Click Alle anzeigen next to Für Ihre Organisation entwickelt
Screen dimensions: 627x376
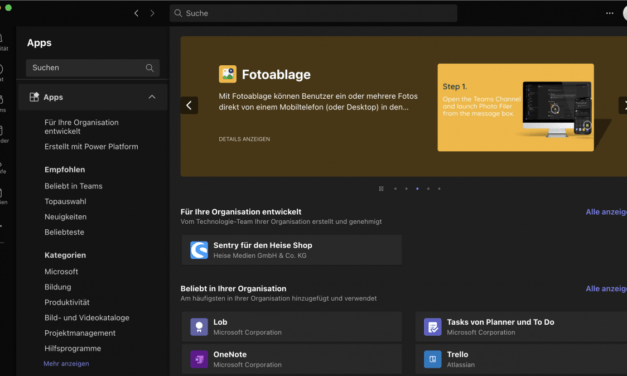tap(606, 212)
